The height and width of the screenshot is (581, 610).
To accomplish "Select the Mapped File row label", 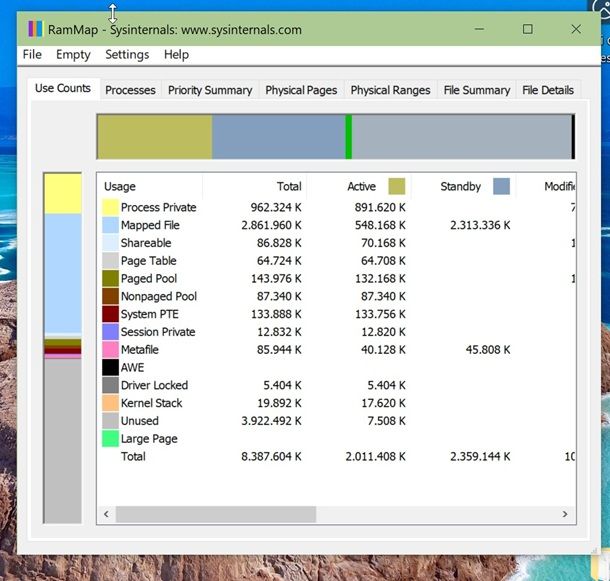I will 150,225.
